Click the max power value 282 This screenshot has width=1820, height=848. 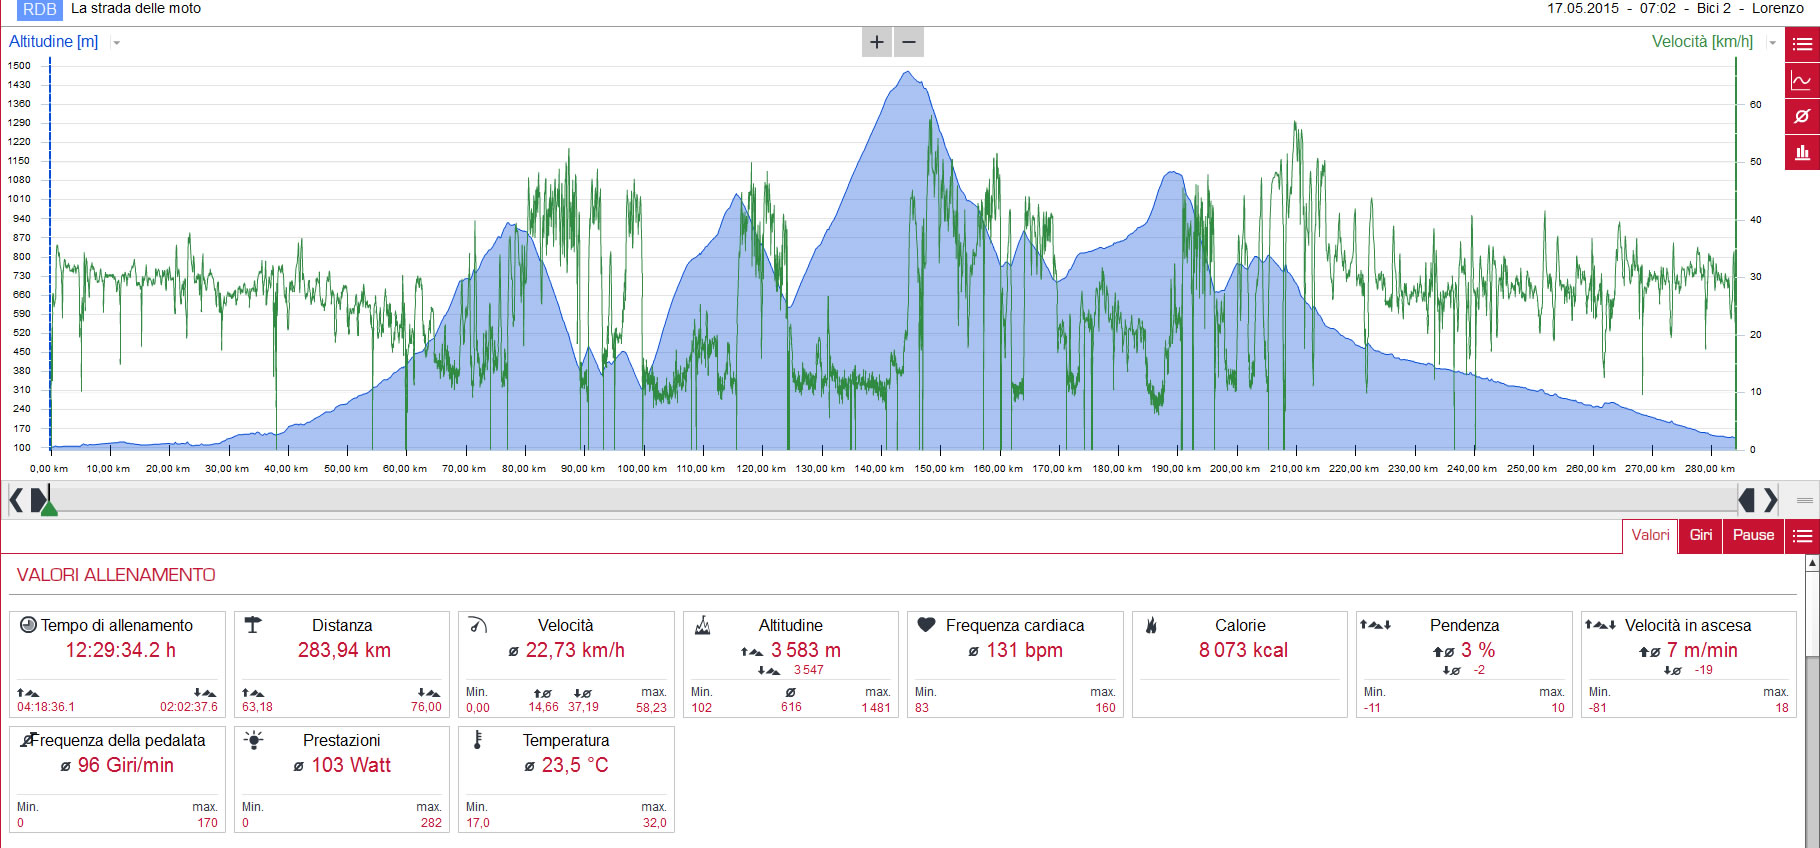click(431, 823)
